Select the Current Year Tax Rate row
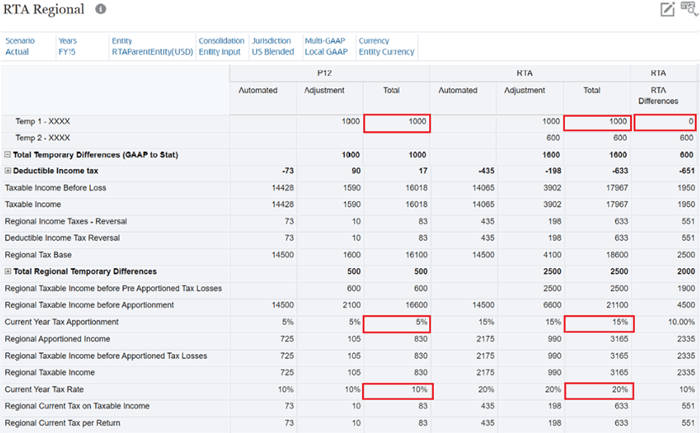Viewport: 700px width, 433px height. [44, 389]
